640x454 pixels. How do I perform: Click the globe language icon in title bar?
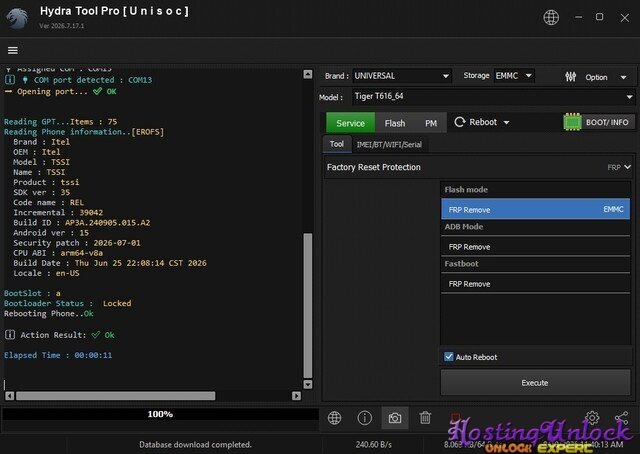pyautogui.click(x=551, y=18)
